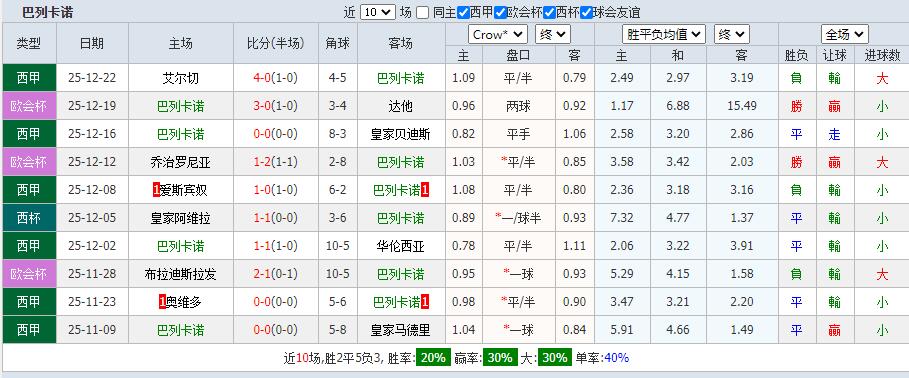The height and width of the screenshot is (378, 909).
Task: Click the red card badge beside 奥维多
Action: [162, 301]
